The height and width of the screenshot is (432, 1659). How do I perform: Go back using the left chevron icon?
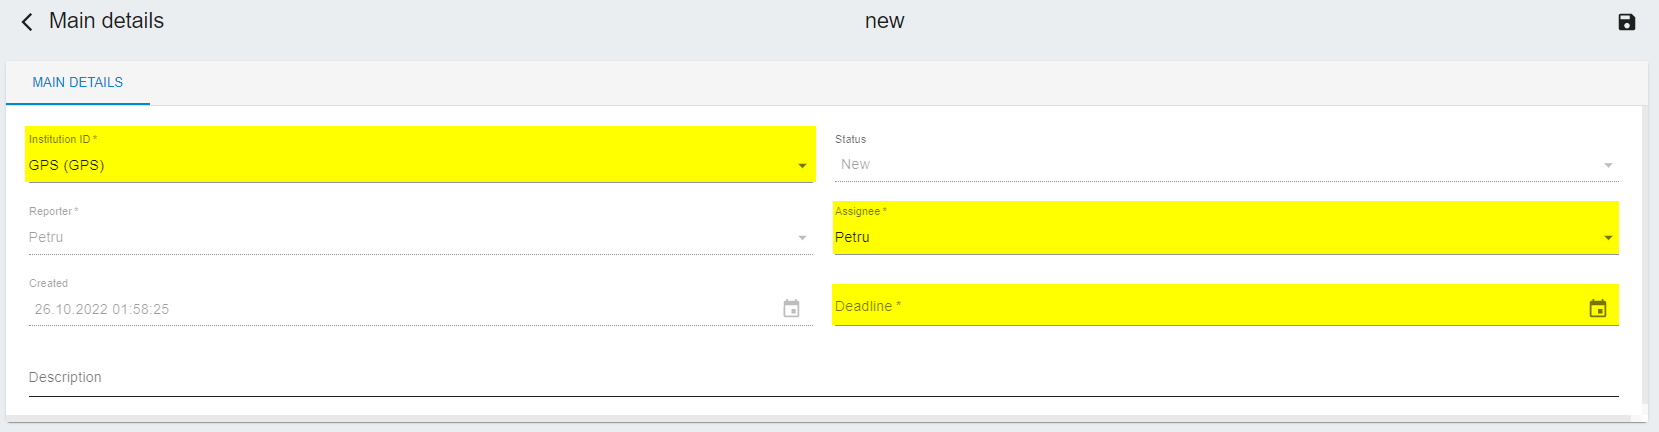[x=27, y=22]
